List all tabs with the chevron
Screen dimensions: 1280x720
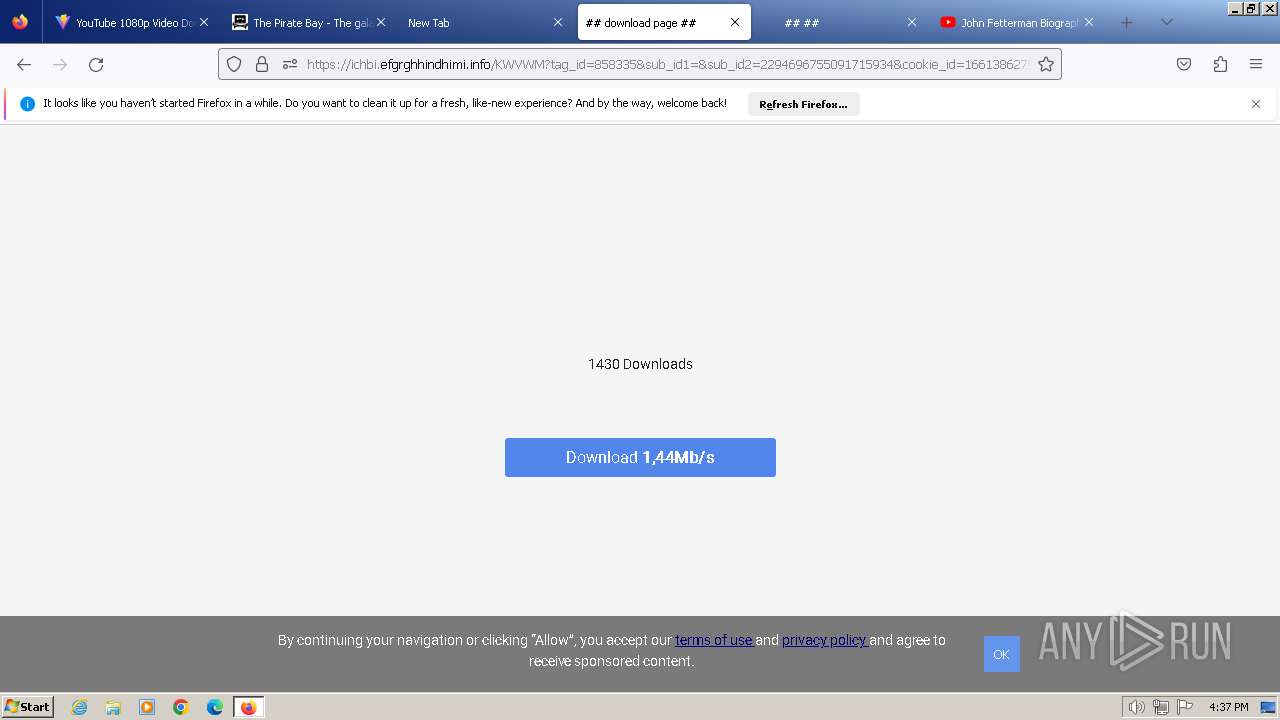1166,22
